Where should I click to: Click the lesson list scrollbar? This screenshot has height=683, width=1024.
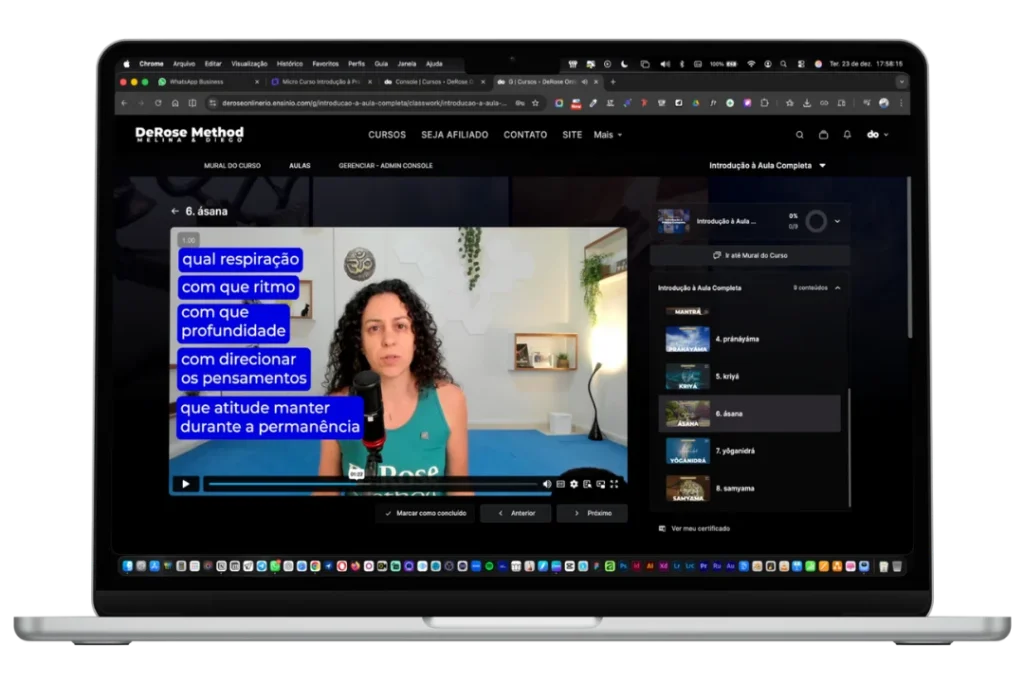(x=850, y=447)
